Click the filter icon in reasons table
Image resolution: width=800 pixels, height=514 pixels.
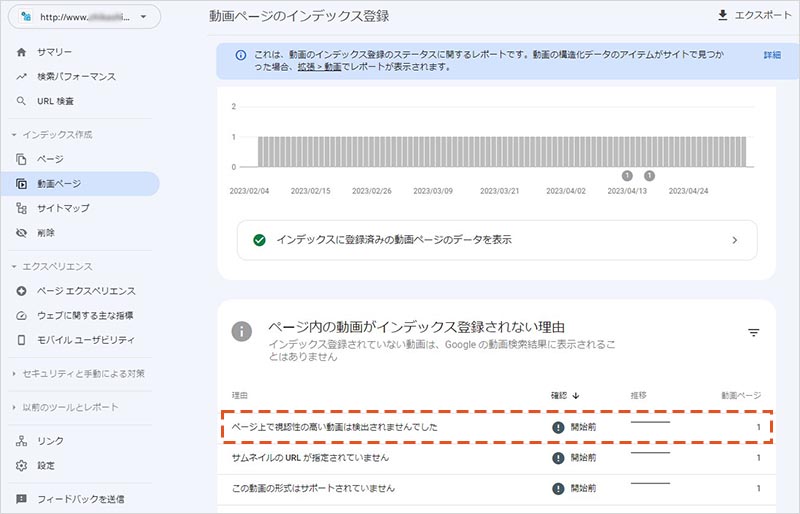[x=754, y=333]
